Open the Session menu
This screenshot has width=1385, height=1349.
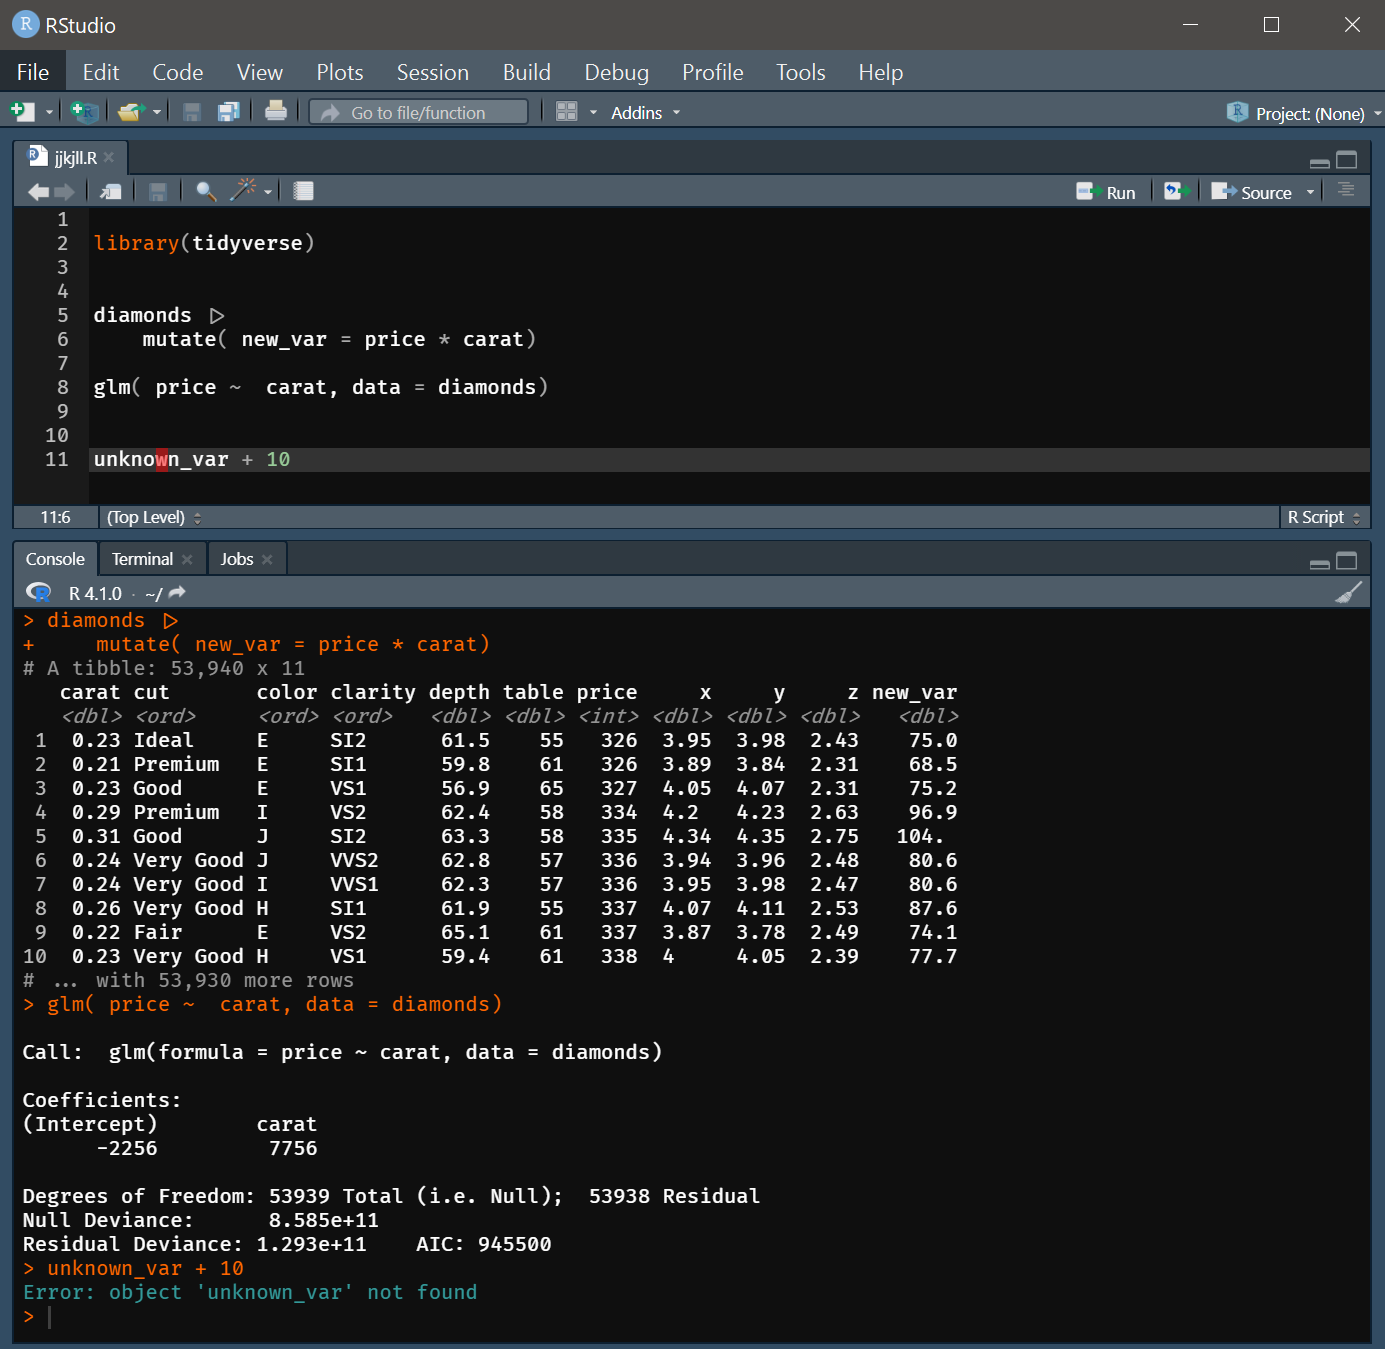[432, 72]
